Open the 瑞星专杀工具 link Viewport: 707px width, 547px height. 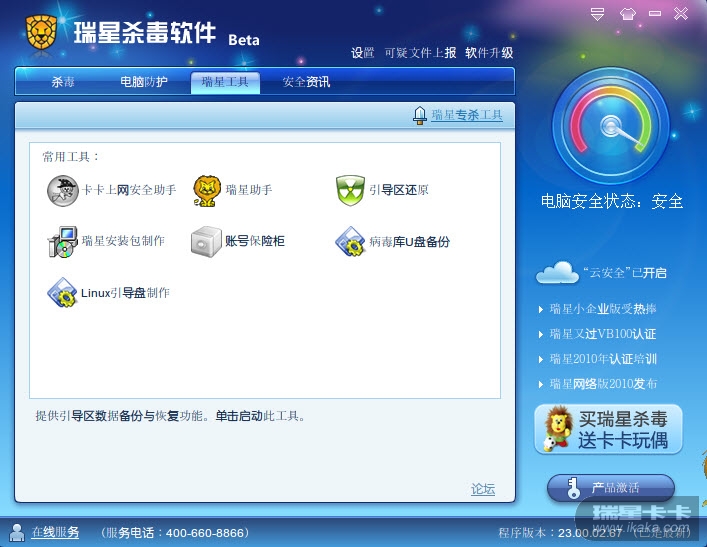(467, 115)
